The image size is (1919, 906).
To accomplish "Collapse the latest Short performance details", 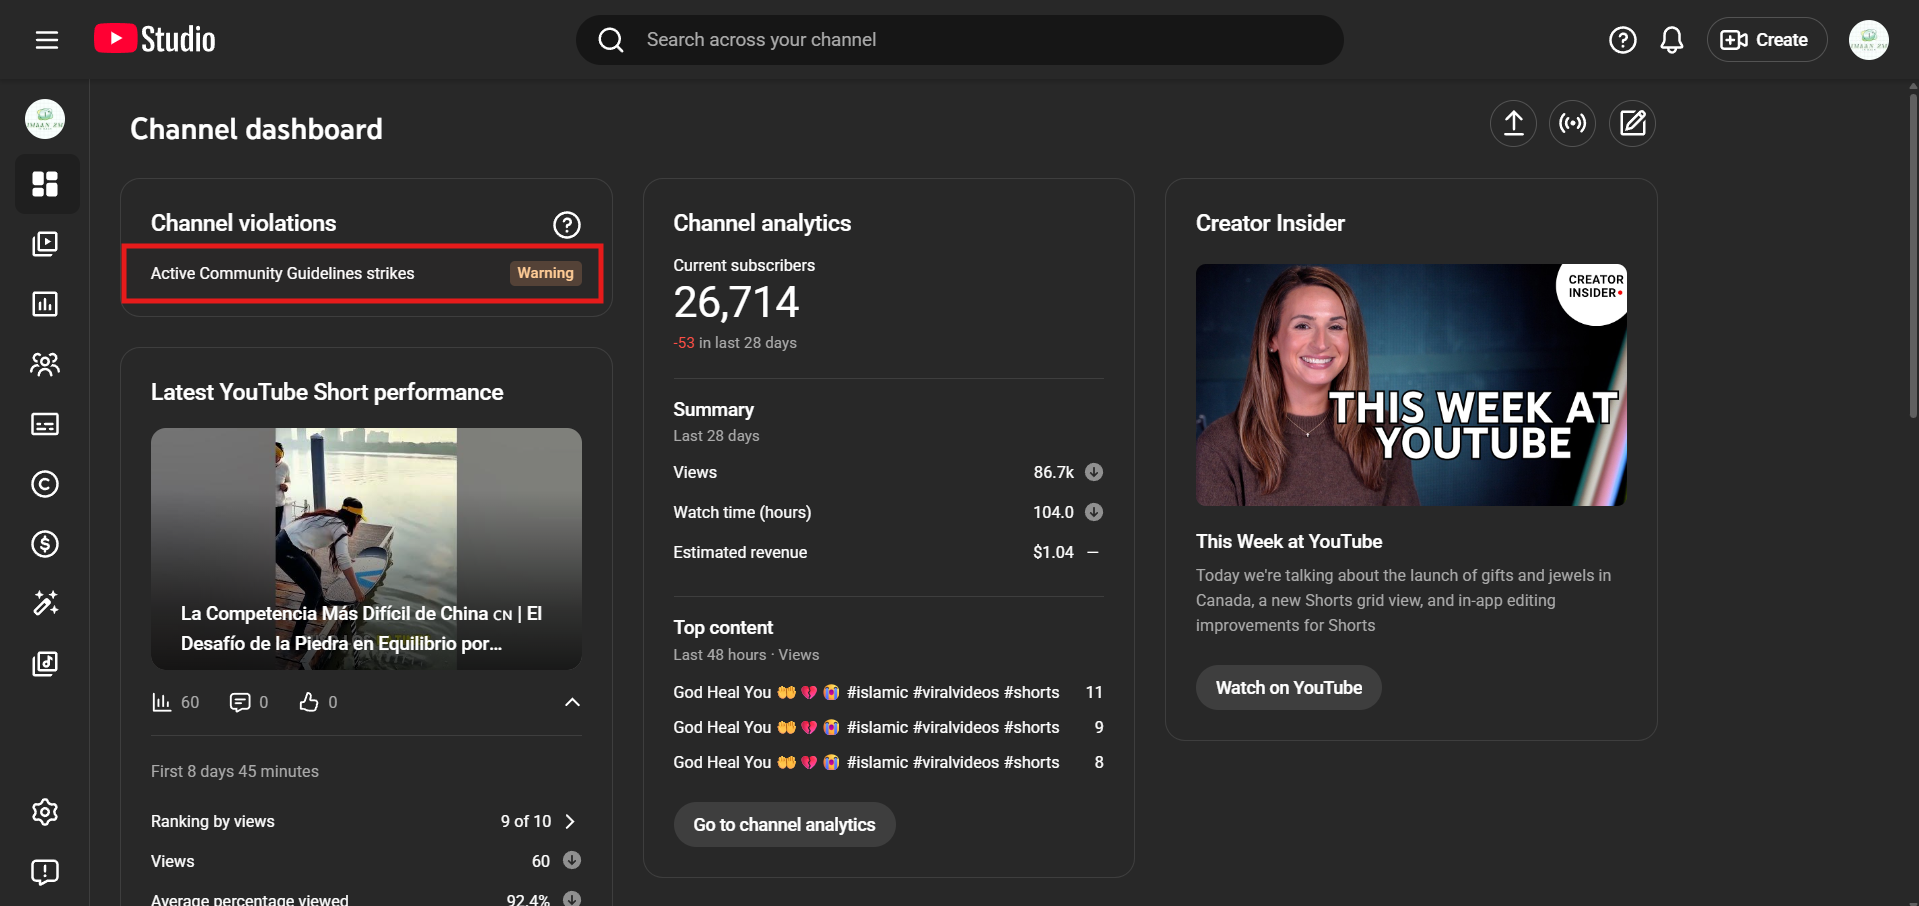I will click(x=572, y=702).
